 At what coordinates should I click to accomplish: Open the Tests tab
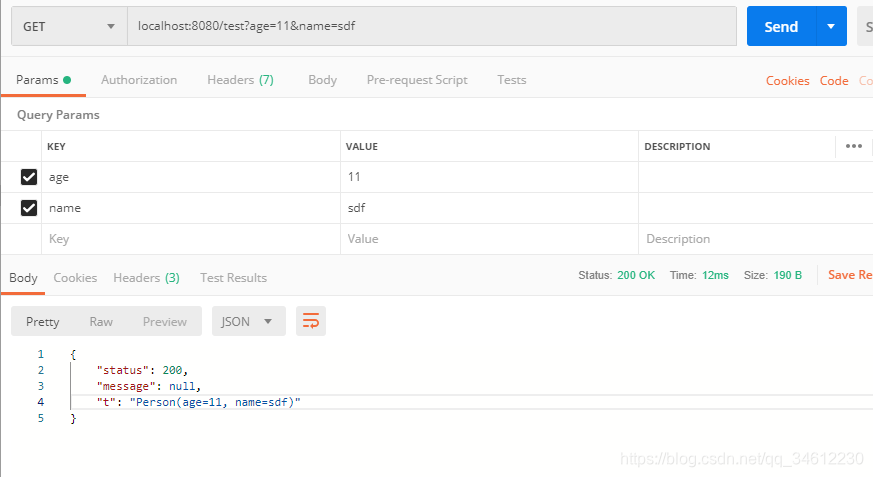pyautogui.click(x=512, y=80)
